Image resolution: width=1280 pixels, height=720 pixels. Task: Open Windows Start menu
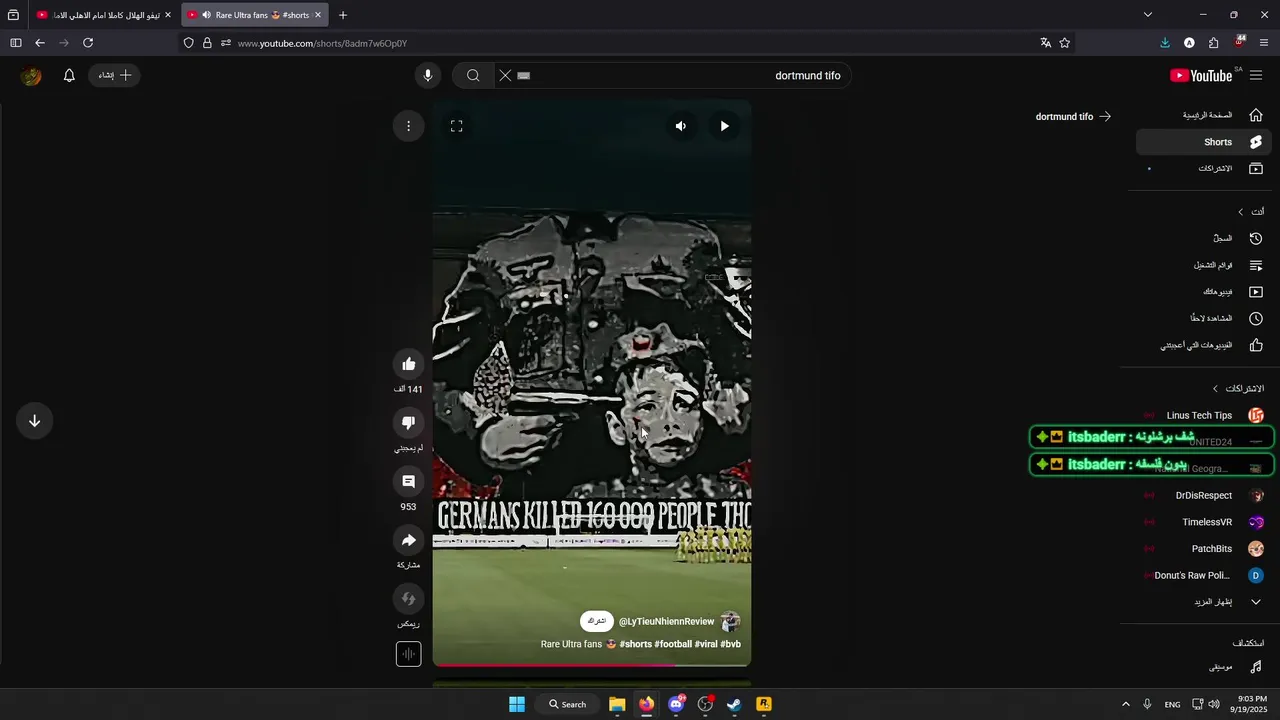(x=517, y=704)
